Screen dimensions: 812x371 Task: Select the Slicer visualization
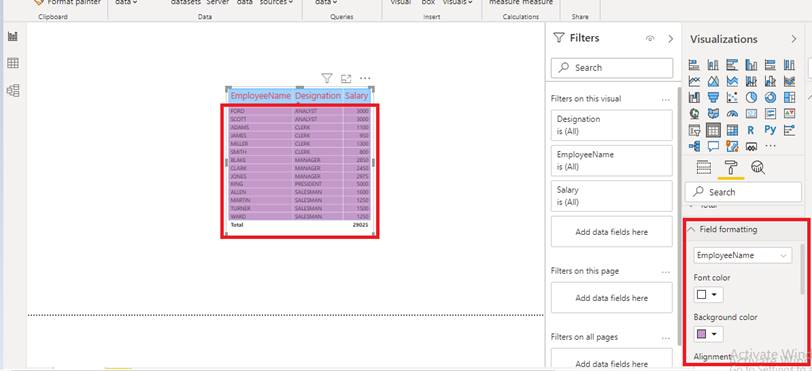pyautogui.click(x=694, y=130)
